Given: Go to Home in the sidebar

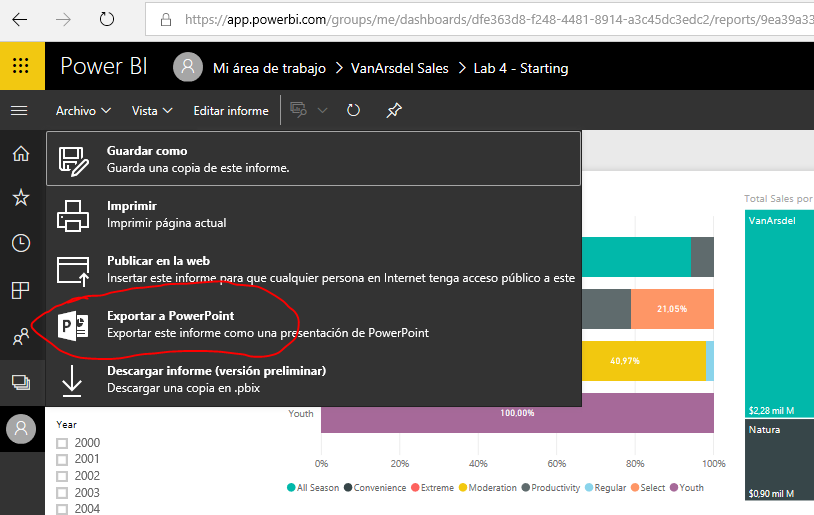Looking at the screenshot, I should pyautogui.click(x=21, y=154).
